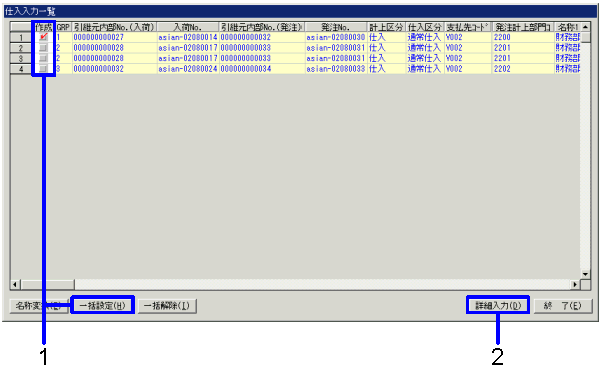
Task: Select 通常仕入 cell in row 4
Action: coord(425,69)
